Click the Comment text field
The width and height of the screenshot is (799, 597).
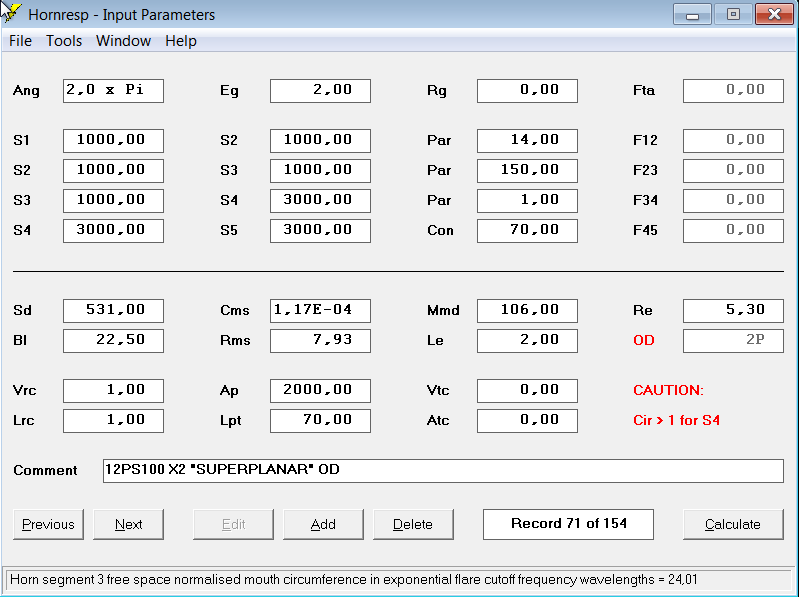[x=443, y=471]
